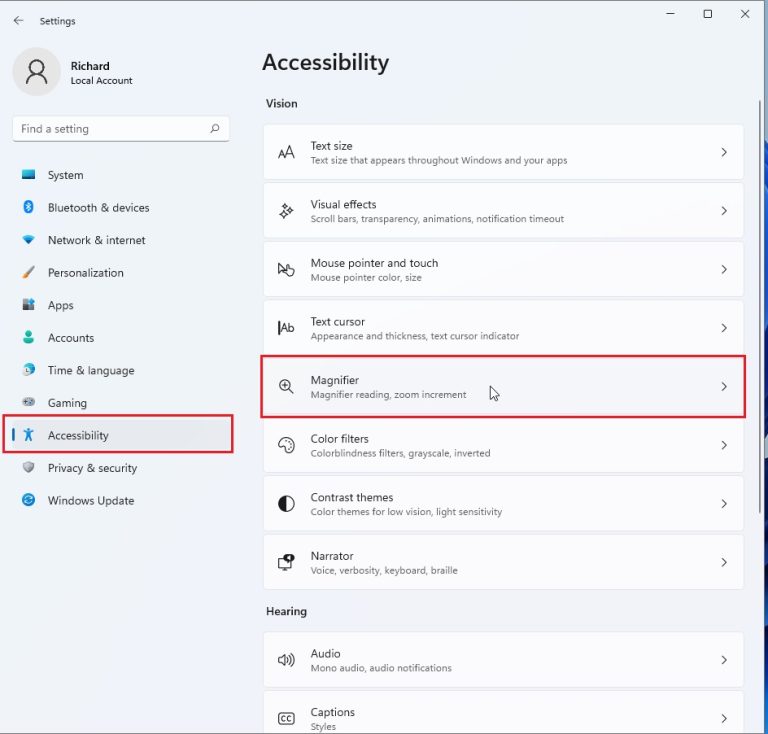Viewport: 768px width, 734px height.
Task: Open Mouse pointer and touch chevron arrow
Action: [724, 269]
